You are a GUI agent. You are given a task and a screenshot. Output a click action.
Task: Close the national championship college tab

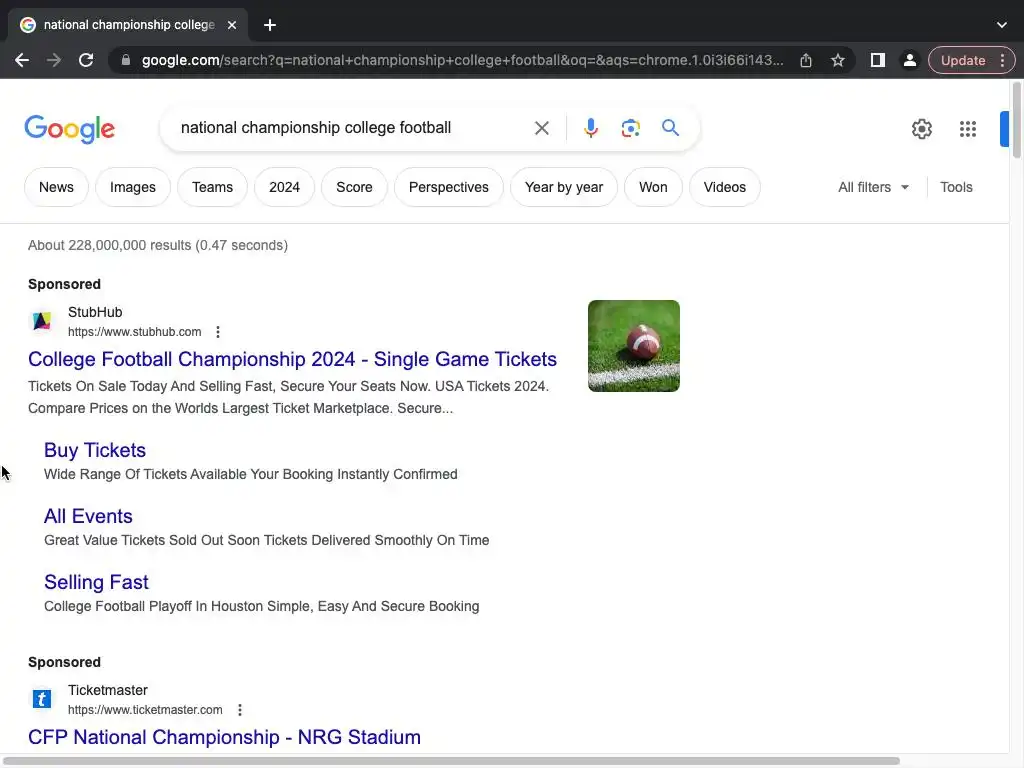[x=232, y=25]
